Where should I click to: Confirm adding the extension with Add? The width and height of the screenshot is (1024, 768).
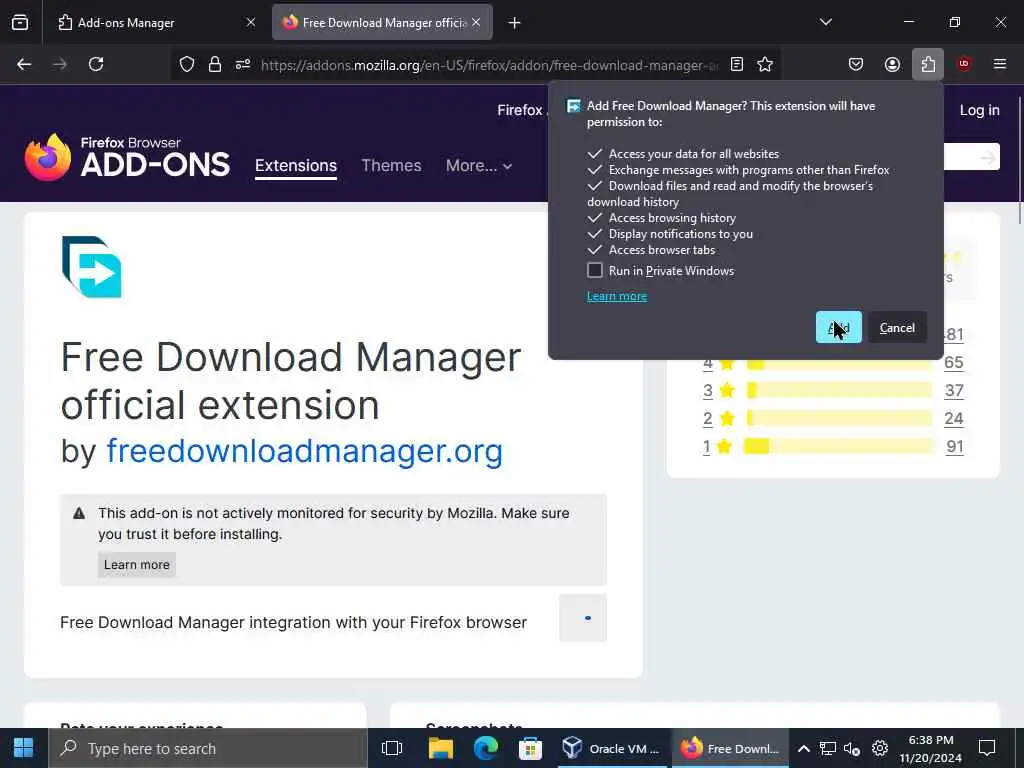839,327
